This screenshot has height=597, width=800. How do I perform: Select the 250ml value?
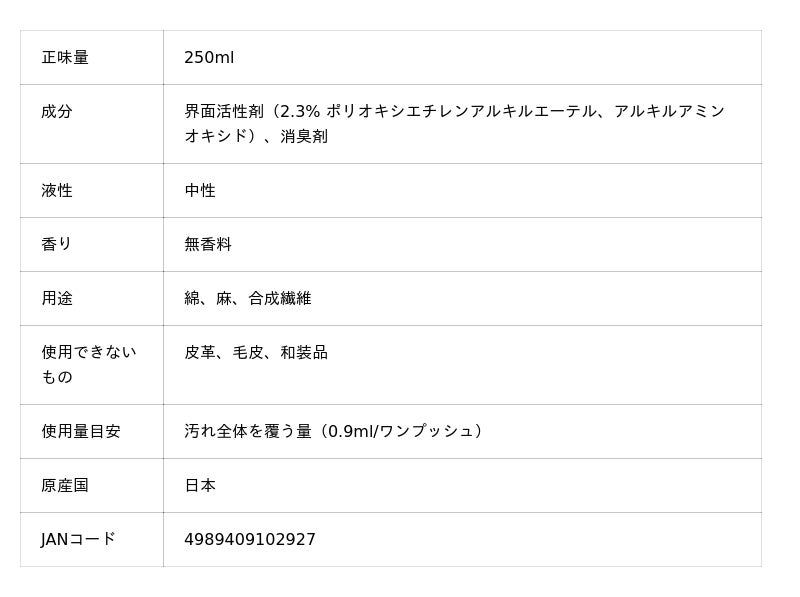[209, 58]
